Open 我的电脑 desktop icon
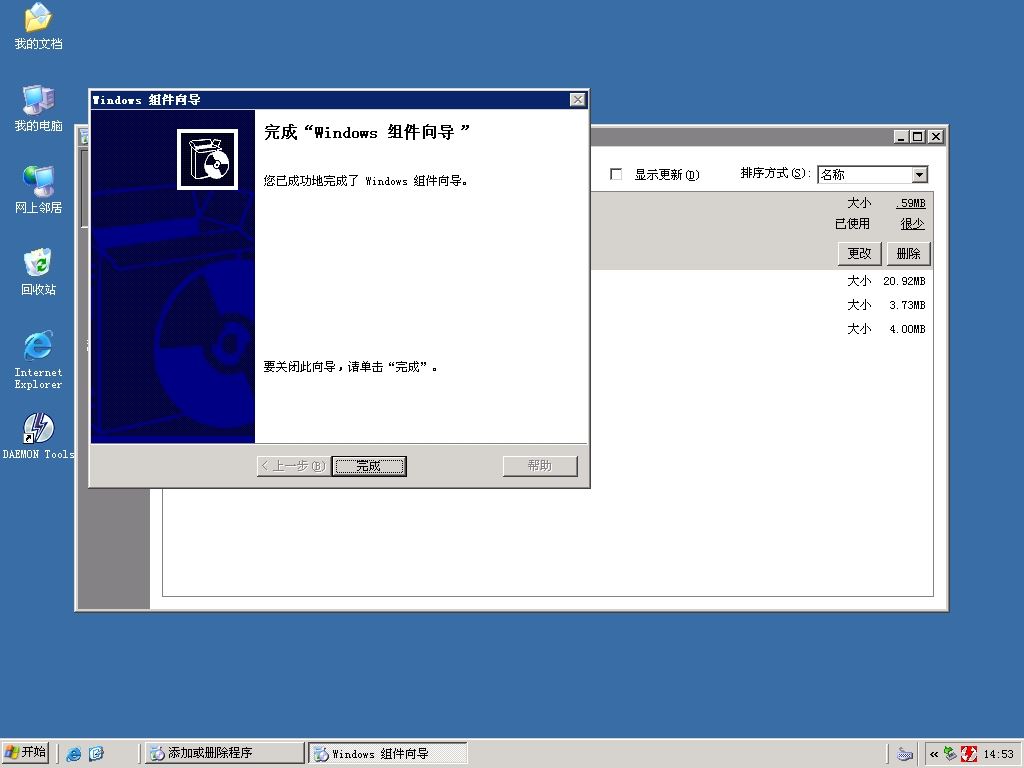The image size is (1024, 768). [38, 108]
